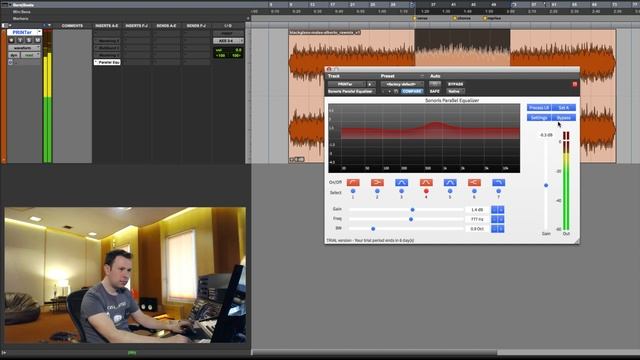Image resolution: width=640 pixels, height=360 pixels.
Task: Open the track output path selector
Action: [228, 41]
